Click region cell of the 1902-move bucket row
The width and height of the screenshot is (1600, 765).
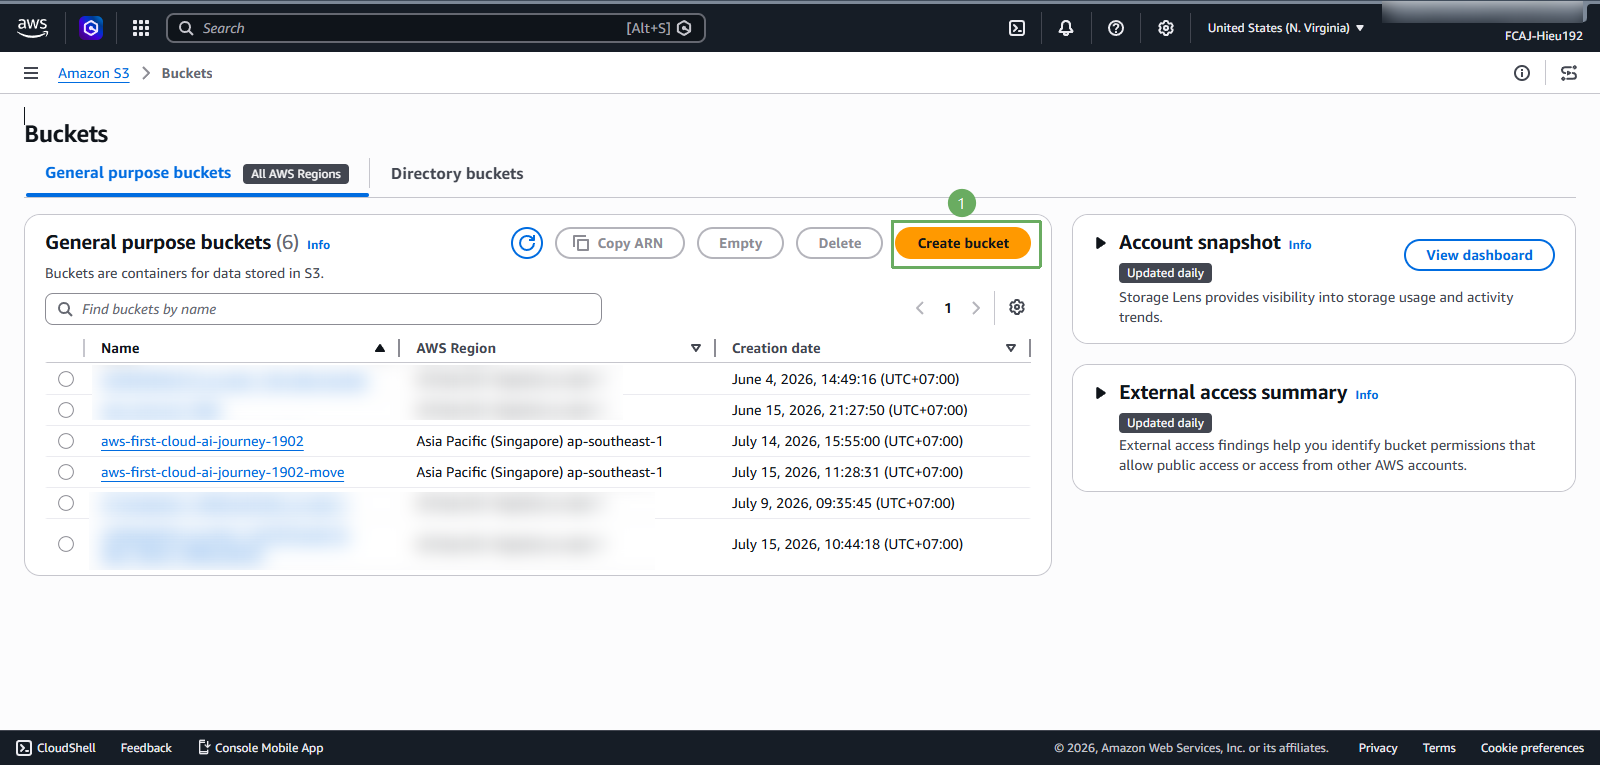pyautogui.click(x=539, y=472)
